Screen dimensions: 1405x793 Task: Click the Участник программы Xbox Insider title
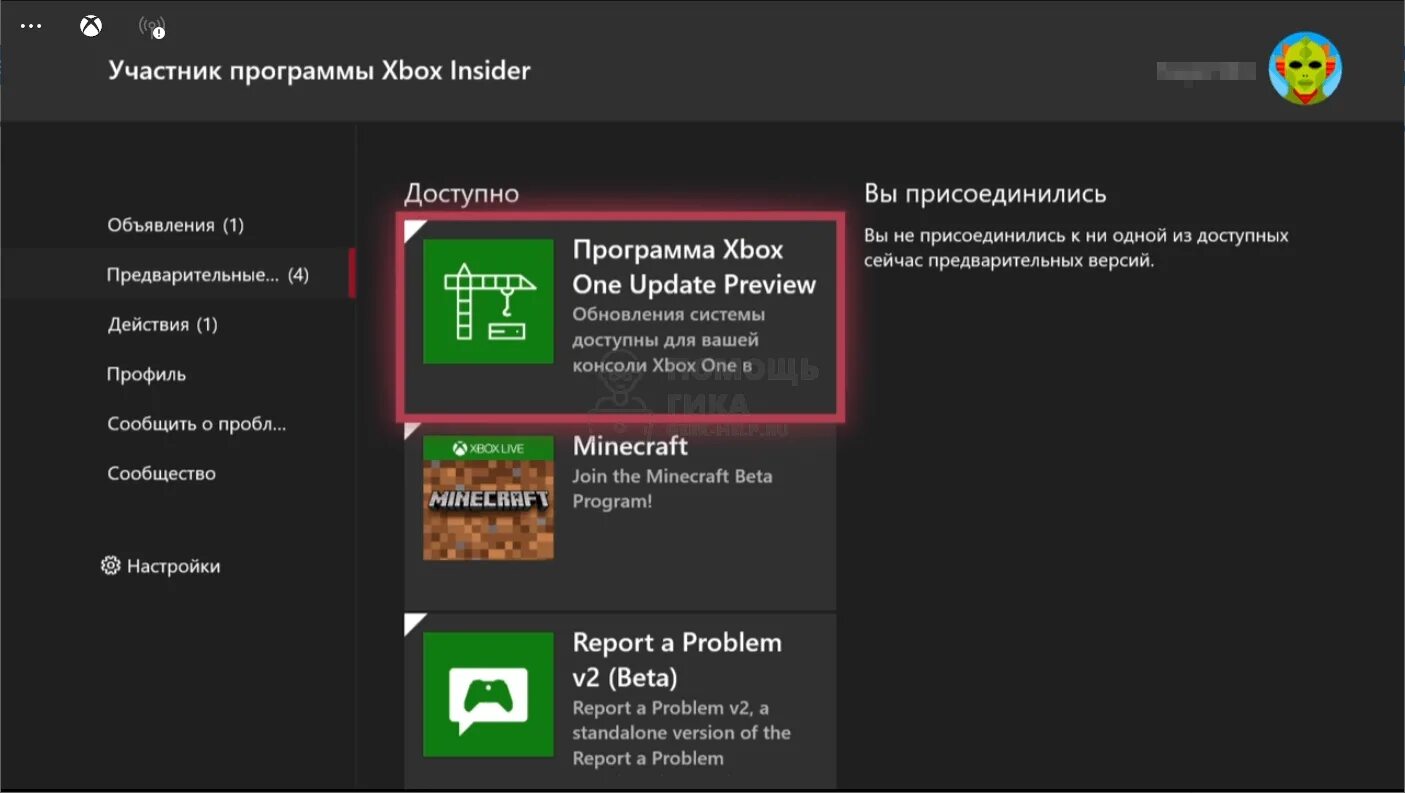319,70
